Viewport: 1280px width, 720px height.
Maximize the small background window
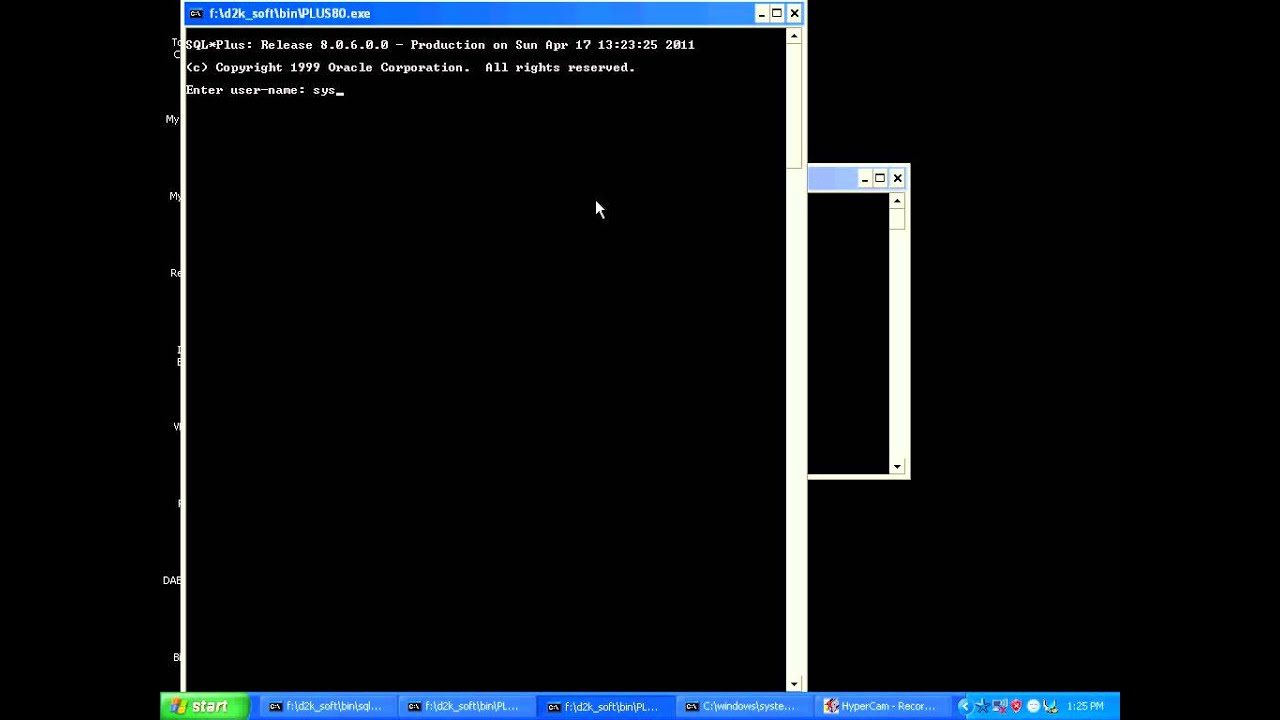click(x=880, y=178)
